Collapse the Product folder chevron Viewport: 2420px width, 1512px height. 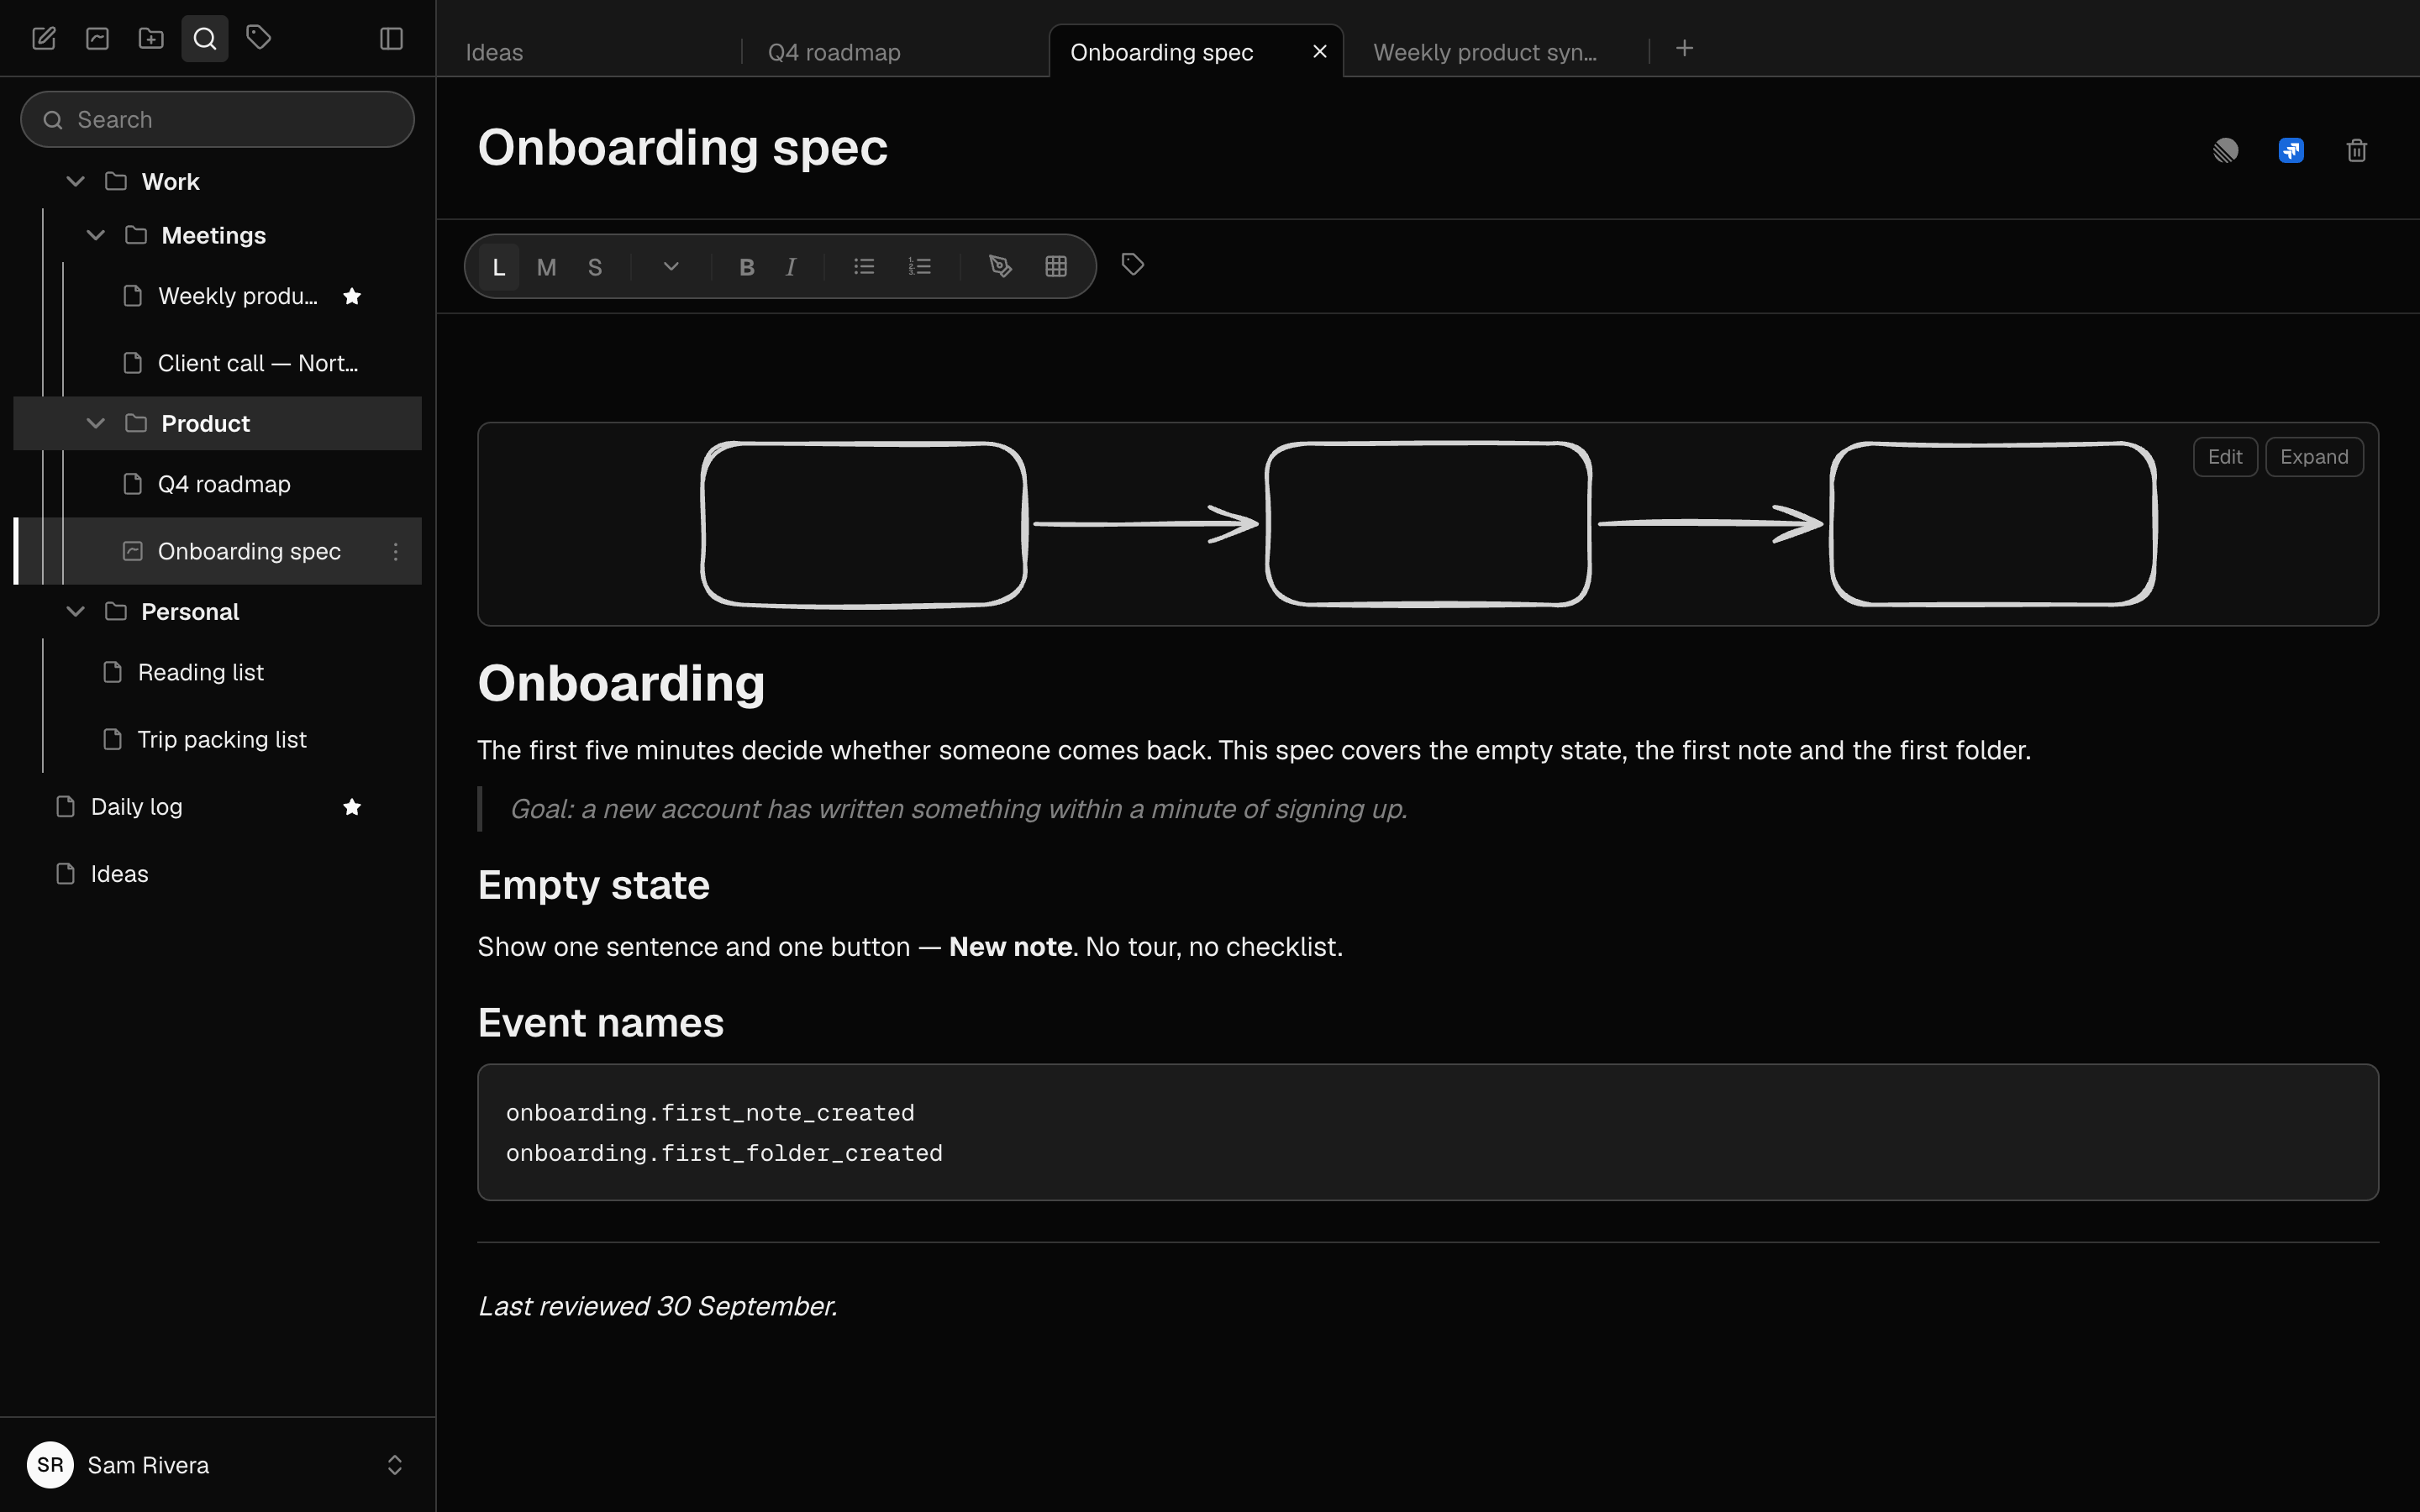[x=96, y=423]
